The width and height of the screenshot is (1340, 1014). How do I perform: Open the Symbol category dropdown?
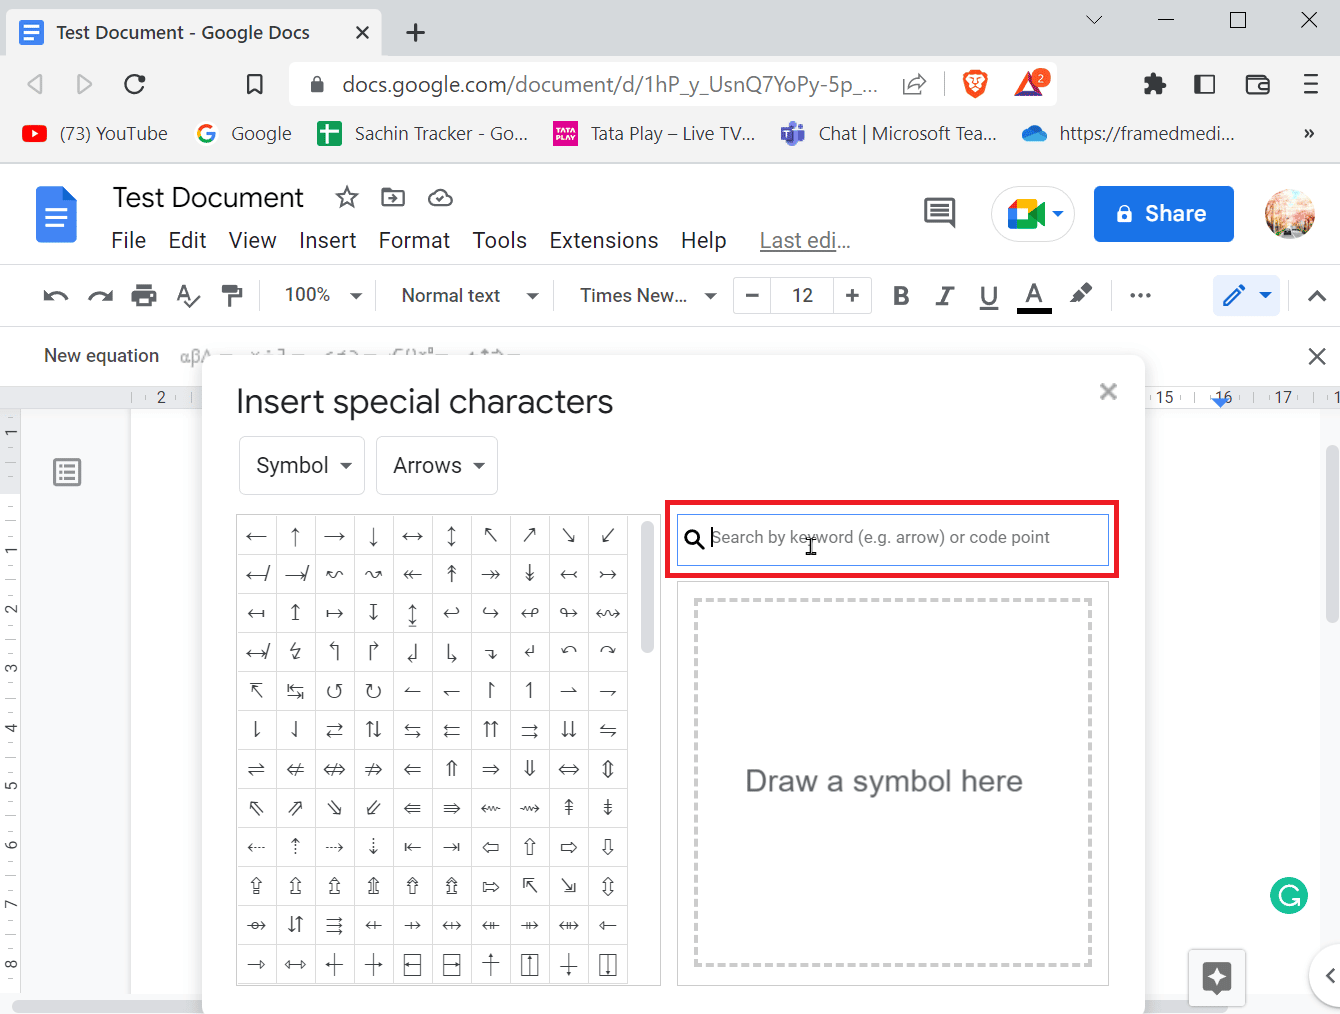click(302, 465)
